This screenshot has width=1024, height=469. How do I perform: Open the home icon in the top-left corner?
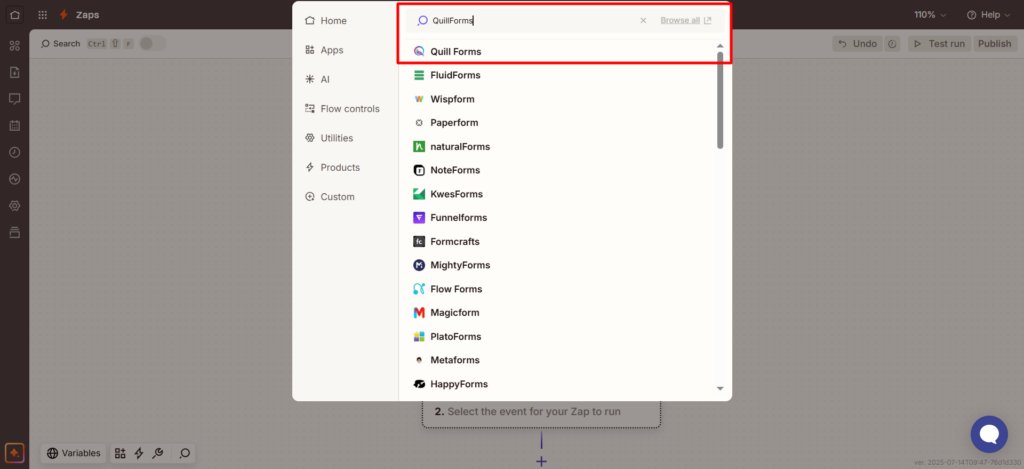(15, 14)
